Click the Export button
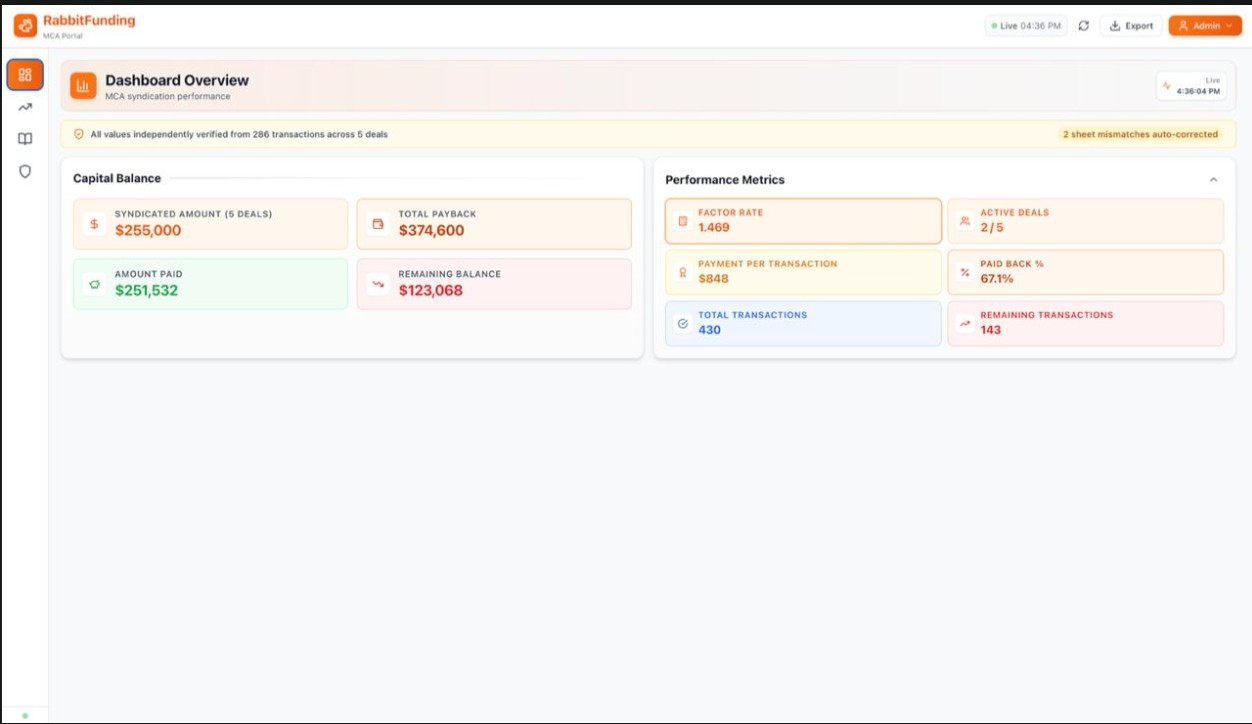Viewport: 1252px width, 724px height. [1131, 26]
